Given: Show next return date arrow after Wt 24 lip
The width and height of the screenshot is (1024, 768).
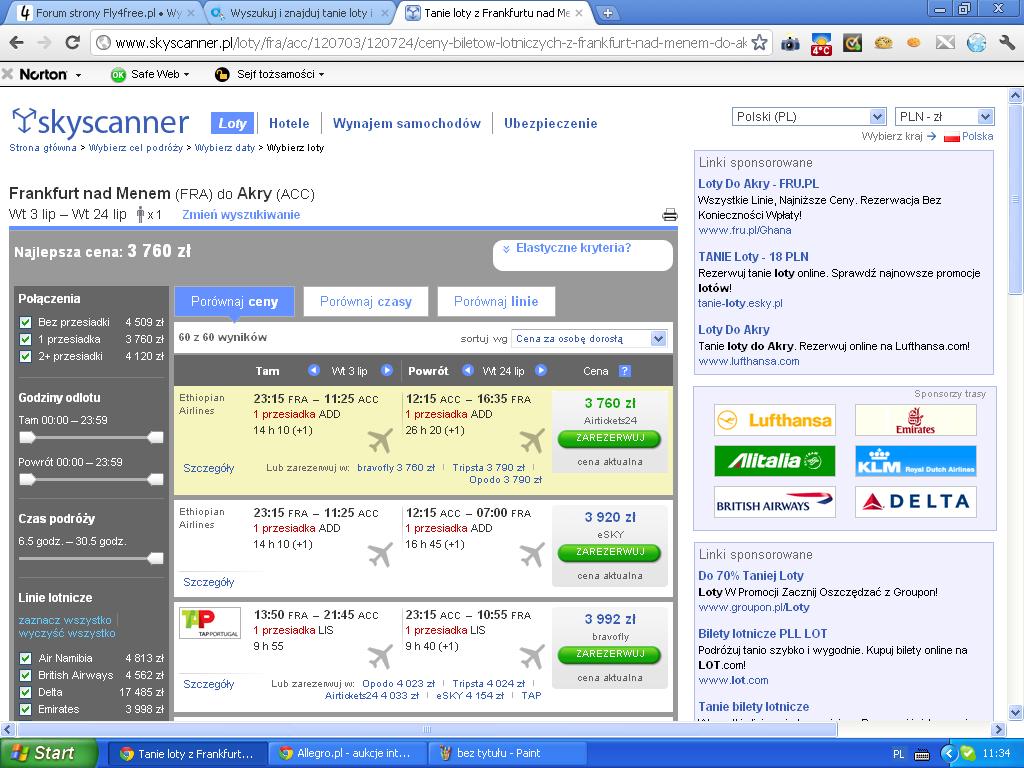Looking at the screenshot, I should click(x=541, y=370).
